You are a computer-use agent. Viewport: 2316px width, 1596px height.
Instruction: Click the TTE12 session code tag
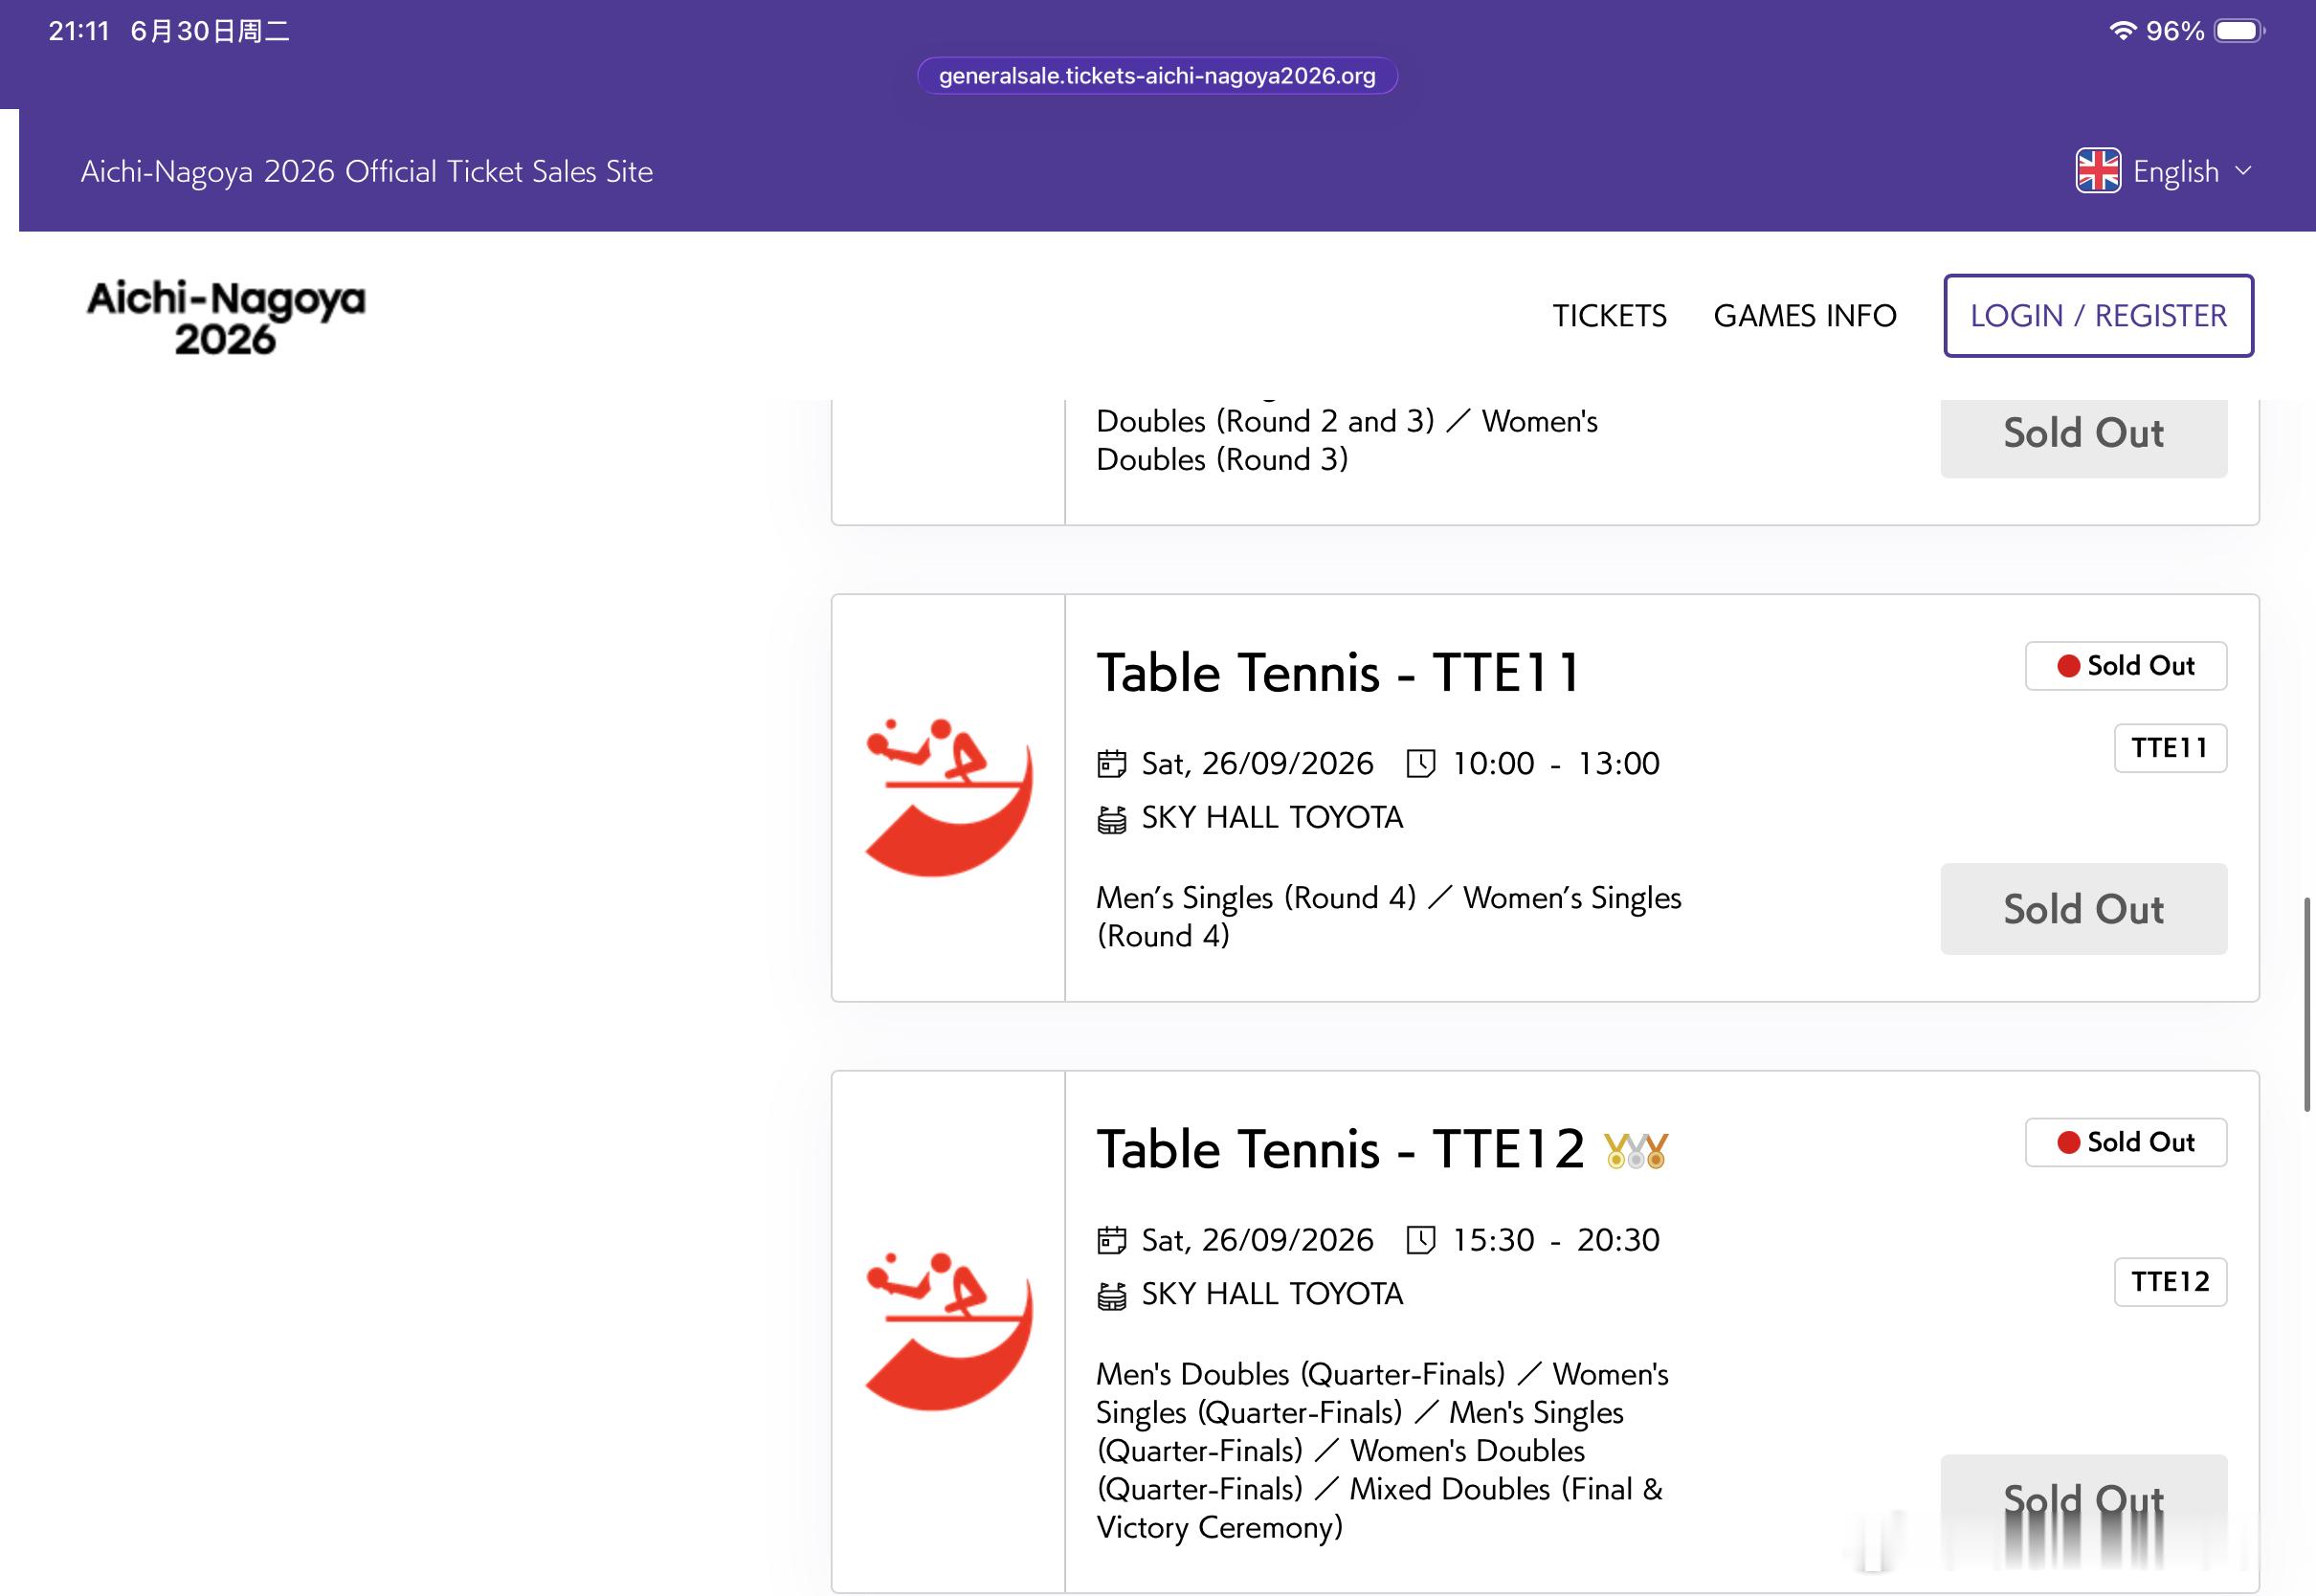(2170, 1282)
